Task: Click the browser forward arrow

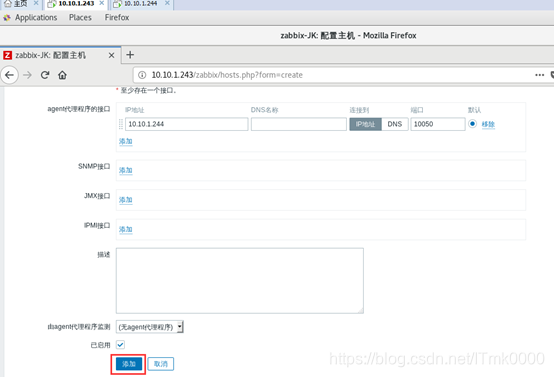Action: click(x=28, y=75)
